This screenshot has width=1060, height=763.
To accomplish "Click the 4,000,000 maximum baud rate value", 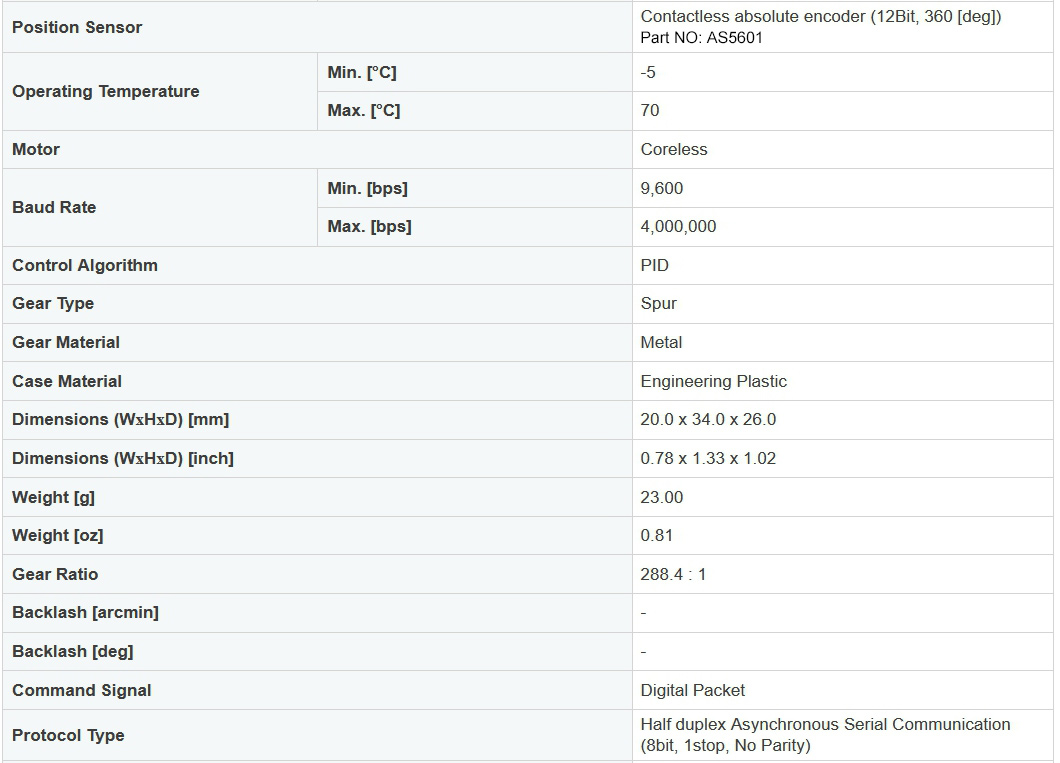I will click(678, 226).
